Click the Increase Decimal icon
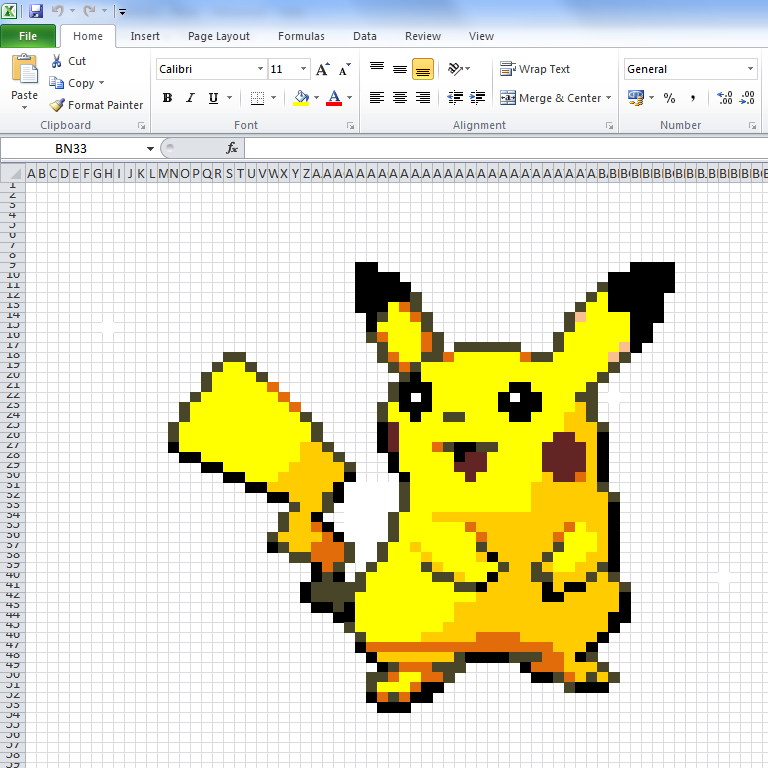 (725, 98)
